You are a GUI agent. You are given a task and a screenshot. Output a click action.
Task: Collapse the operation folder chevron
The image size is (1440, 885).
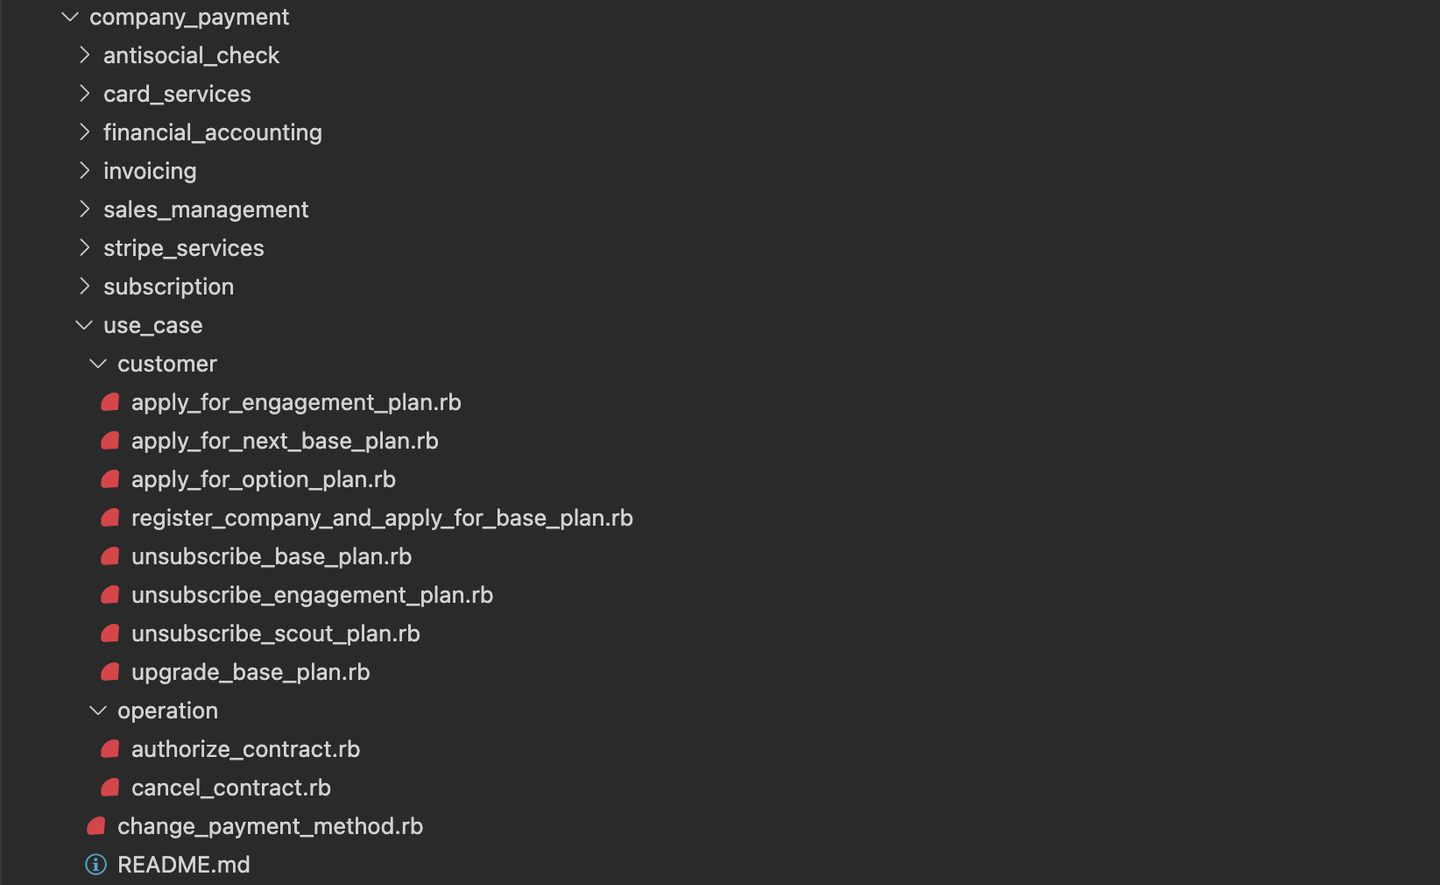point(98,711)
